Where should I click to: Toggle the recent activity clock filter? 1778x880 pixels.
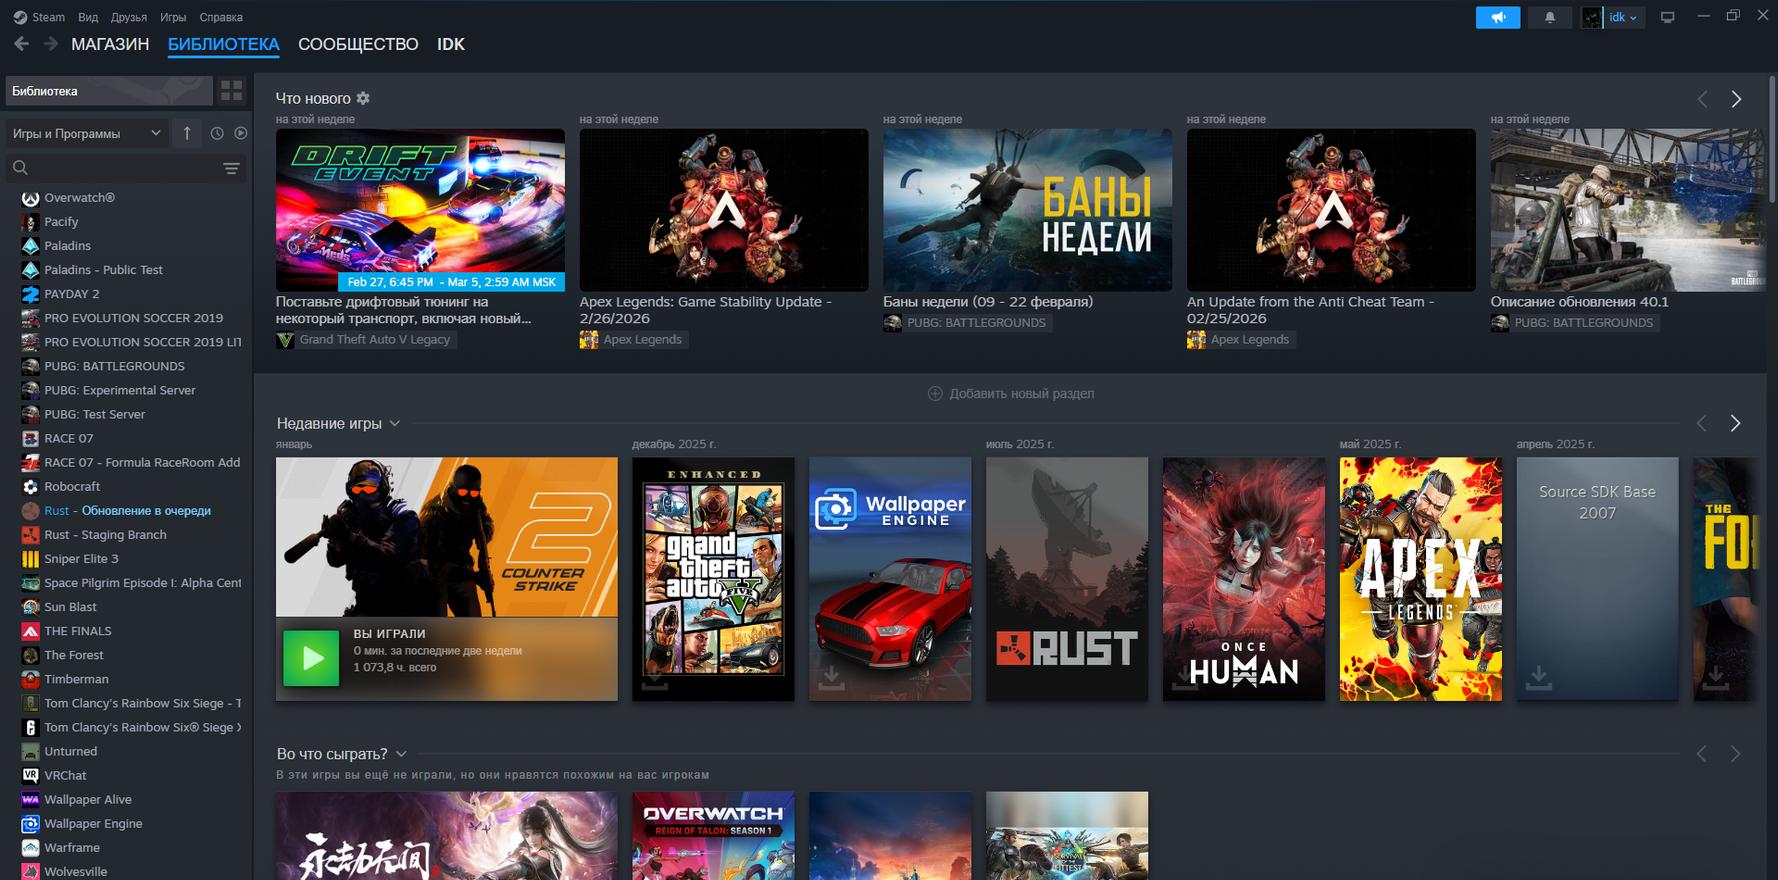click(217, 133)
